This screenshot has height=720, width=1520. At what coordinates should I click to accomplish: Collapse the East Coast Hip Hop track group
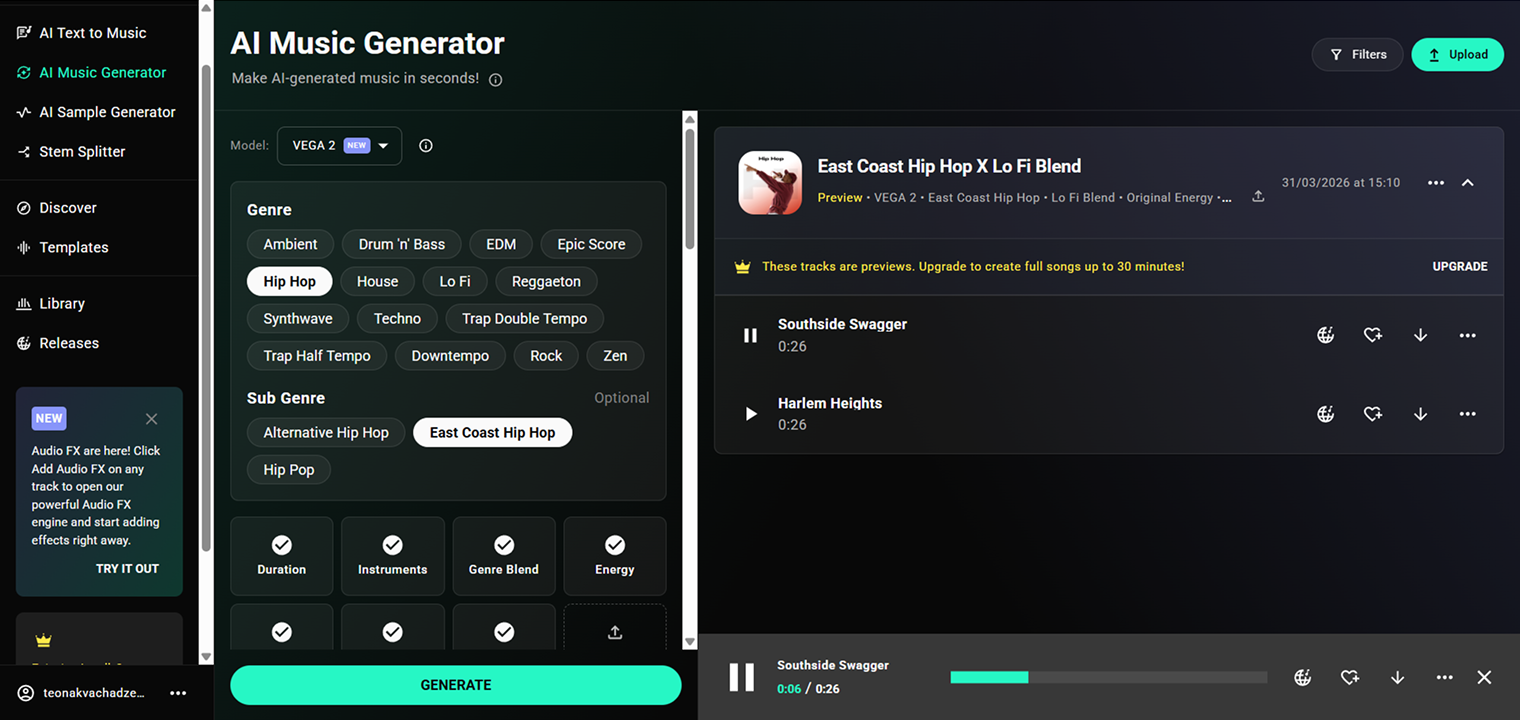(x=1468, y=183)
